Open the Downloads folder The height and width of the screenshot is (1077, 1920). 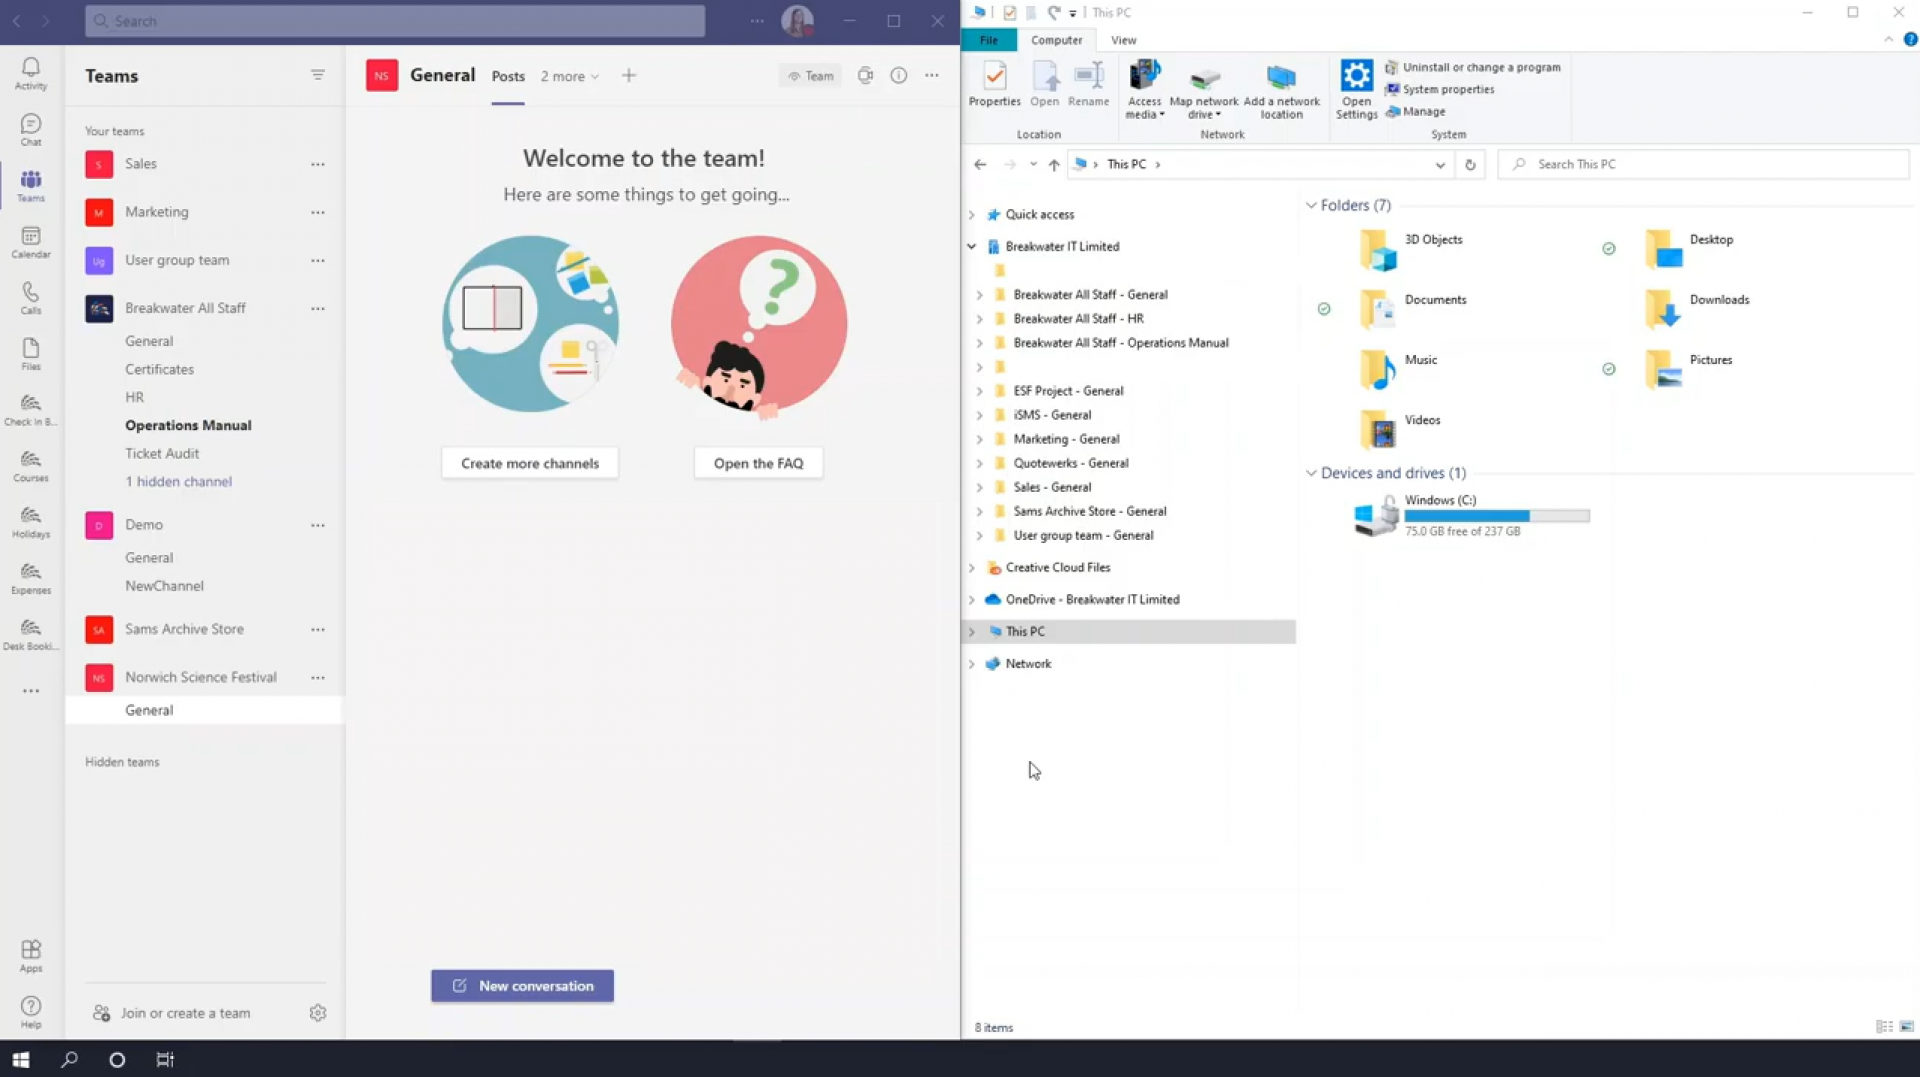[x=1697, y=310]
